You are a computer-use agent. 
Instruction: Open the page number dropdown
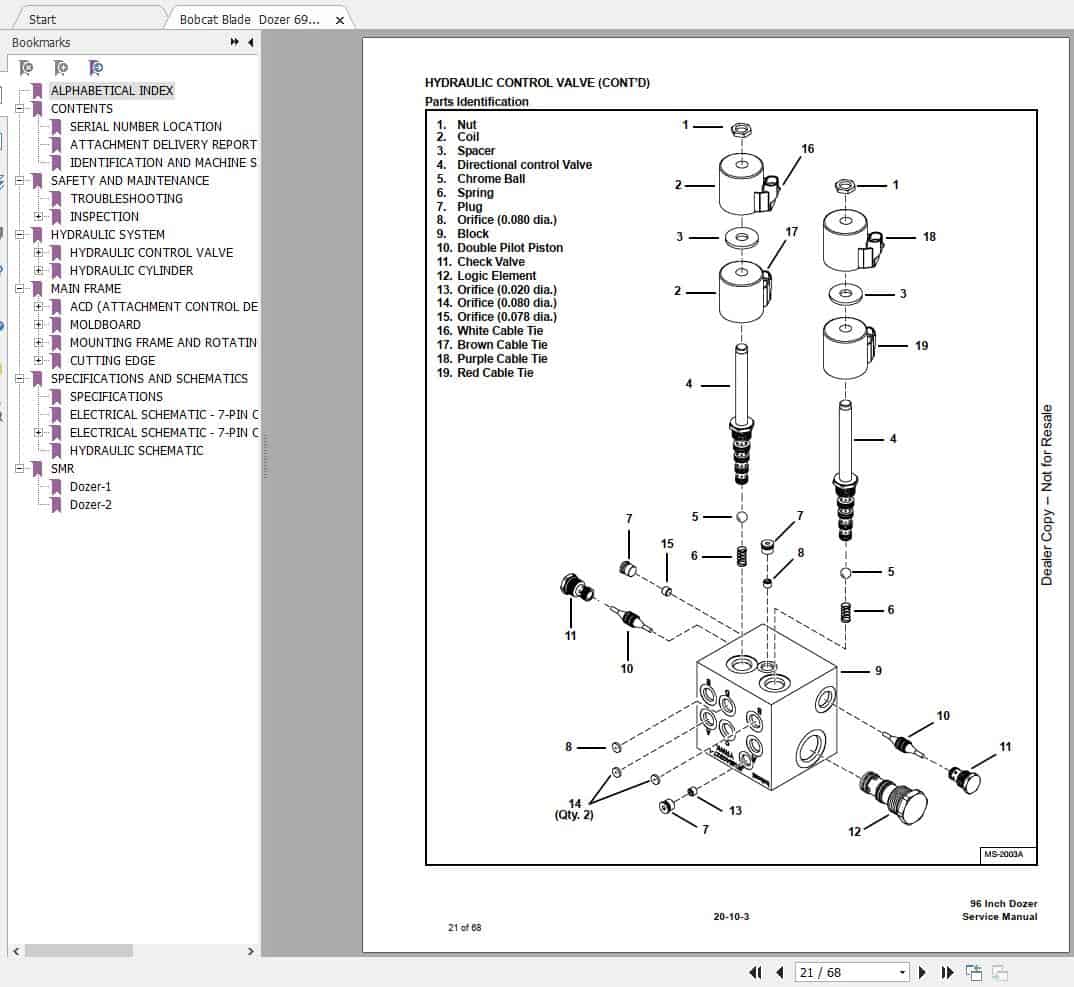pyautogui.click(x=903, y=971)
